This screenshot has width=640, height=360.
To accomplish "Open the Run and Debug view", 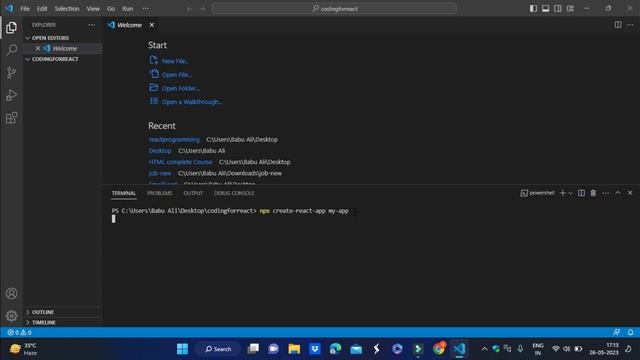I will click(x=11, y=96).
